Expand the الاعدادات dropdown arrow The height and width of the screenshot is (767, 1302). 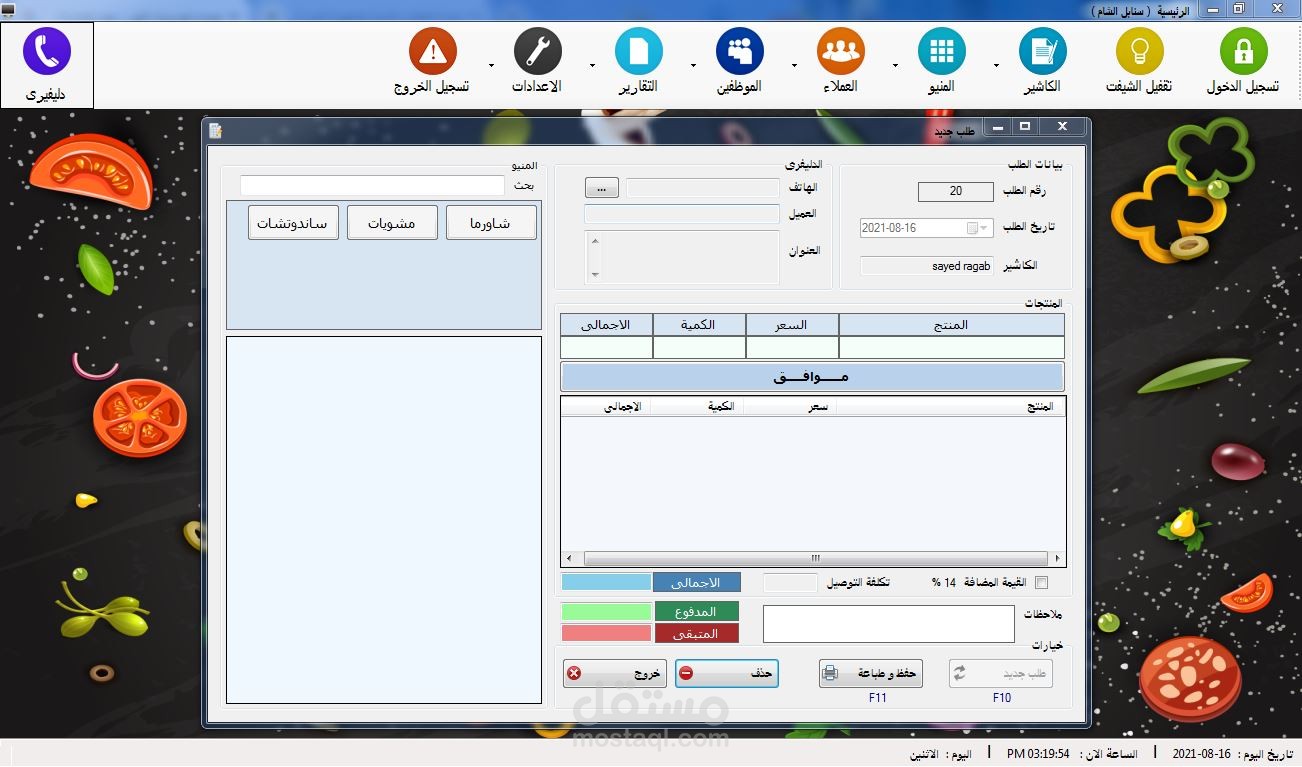pyautogui.click(x=491, y=66)
